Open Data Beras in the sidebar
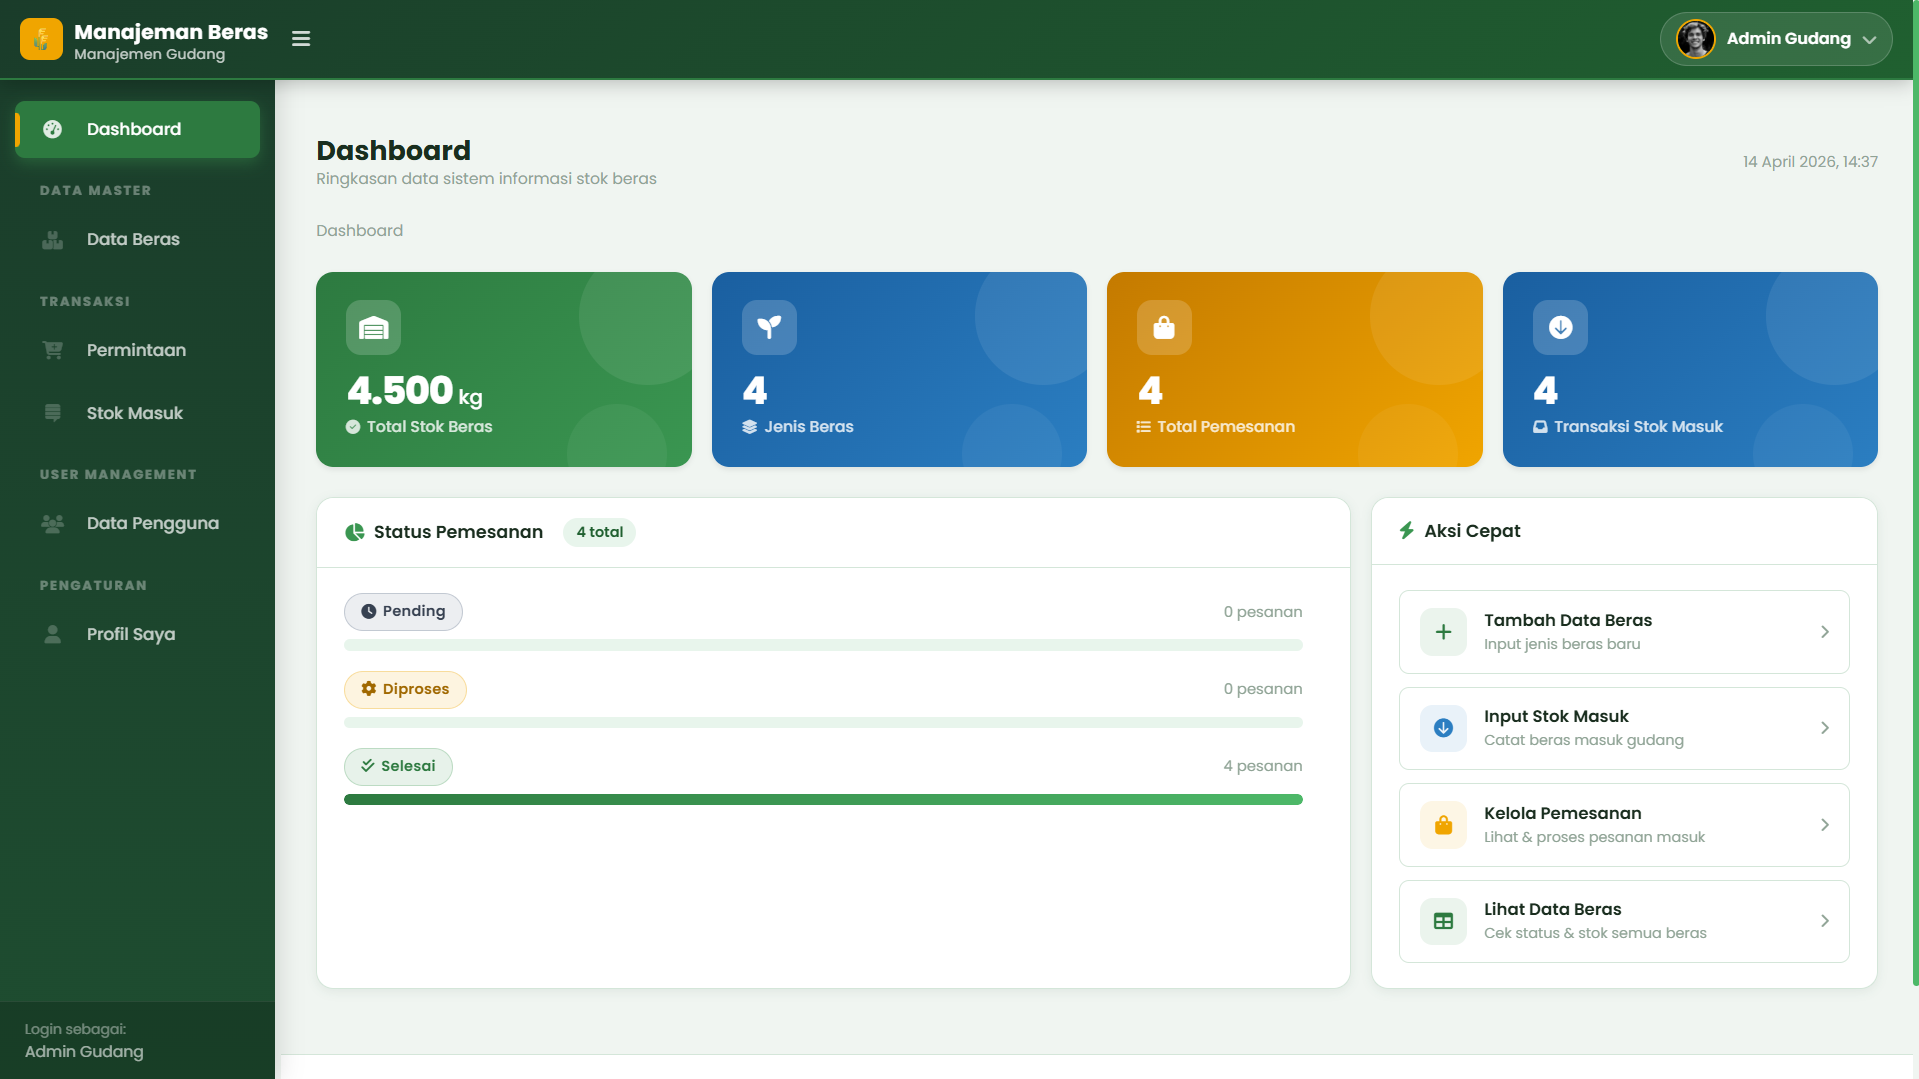 pyautogui.click(x=133, y=240)
